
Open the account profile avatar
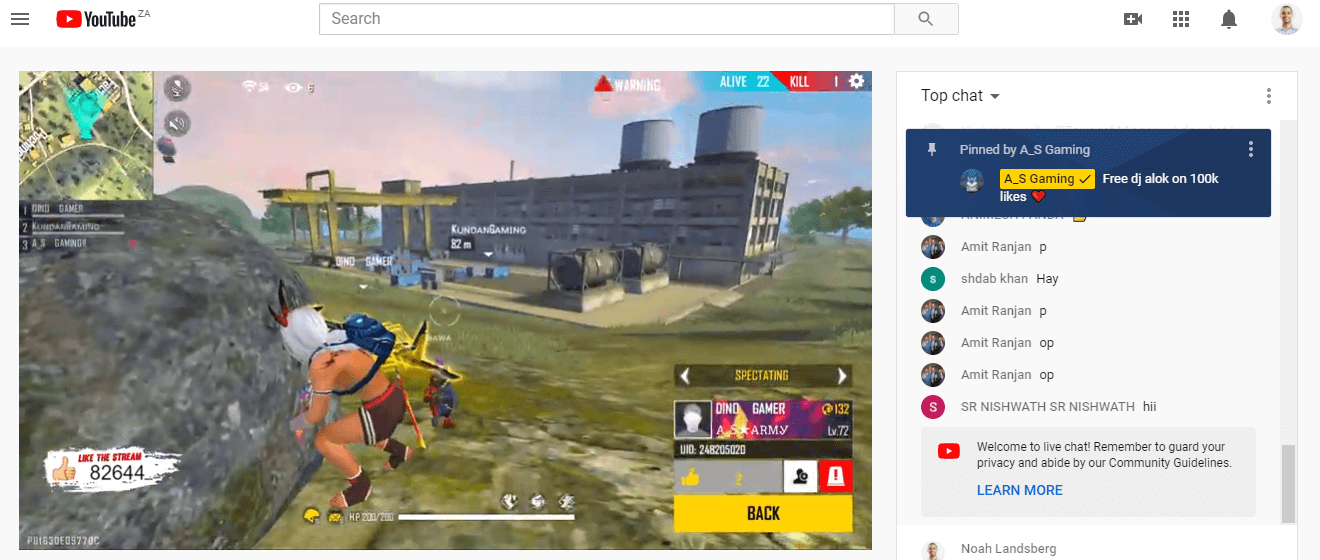(1287, 19)
